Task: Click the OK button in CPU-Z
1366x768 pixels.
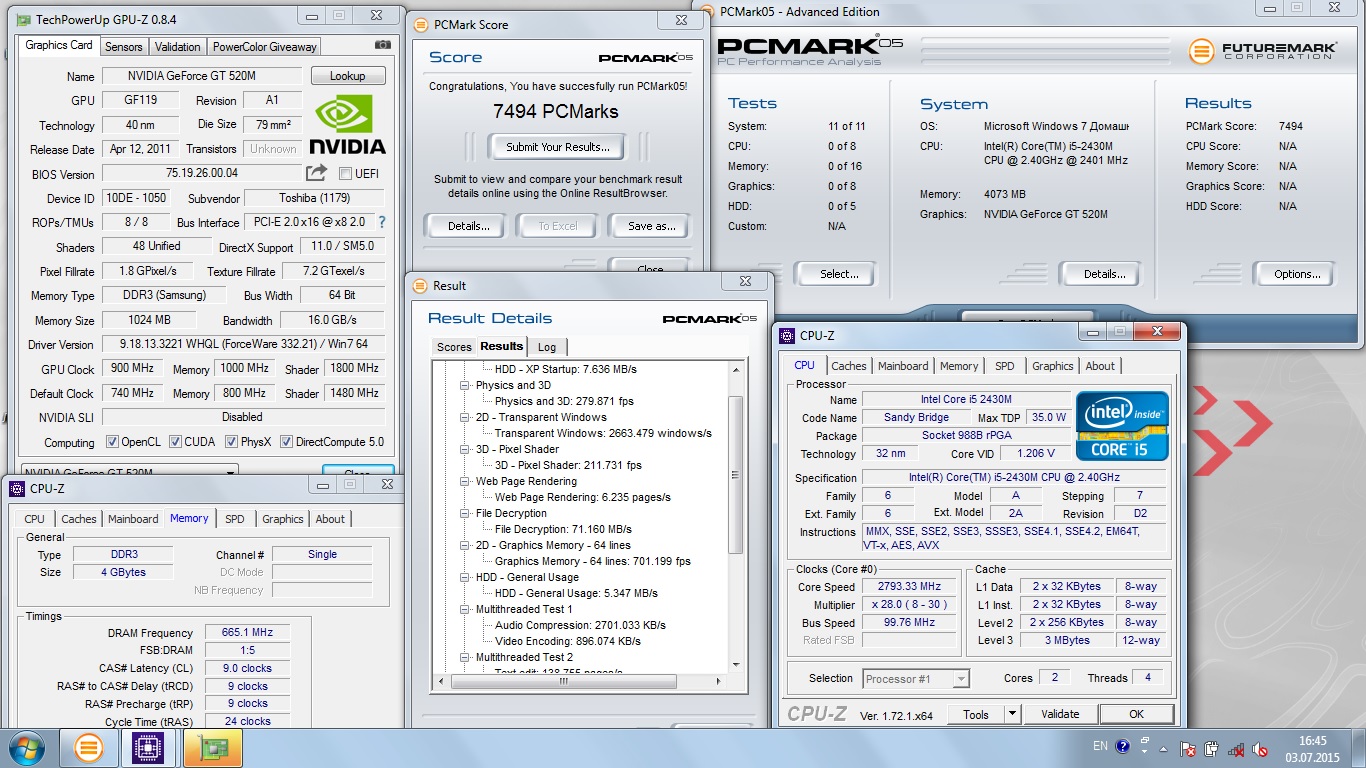Action: [x=1136, y=714]
